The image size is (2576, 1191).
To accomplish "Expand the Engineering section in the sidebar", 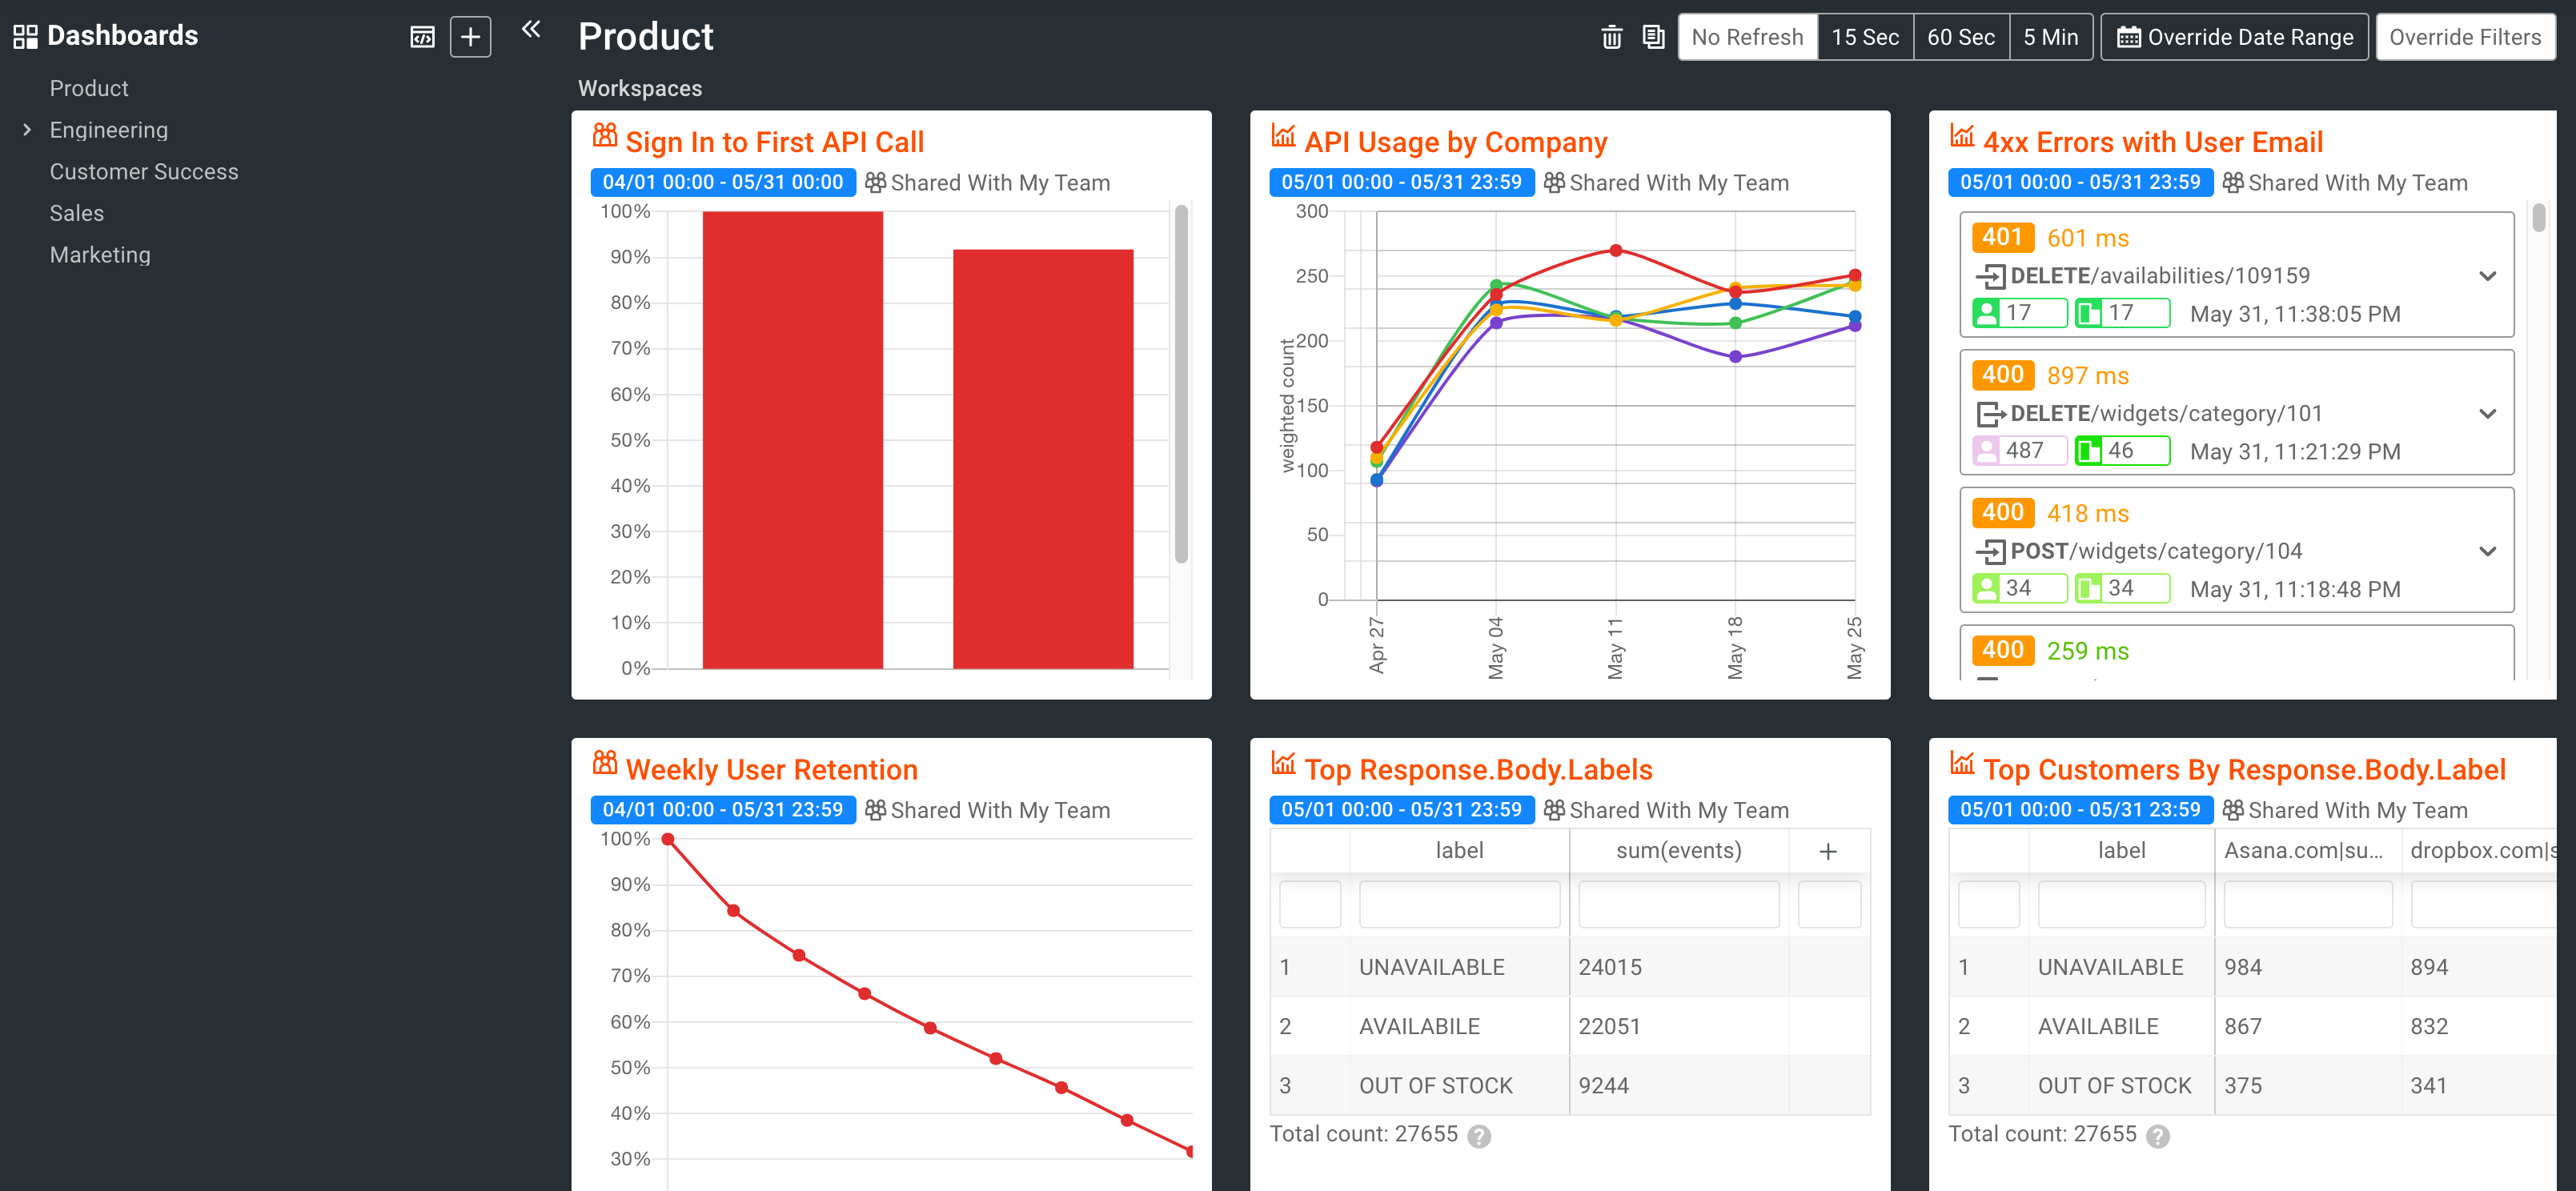I will [26, 129].
